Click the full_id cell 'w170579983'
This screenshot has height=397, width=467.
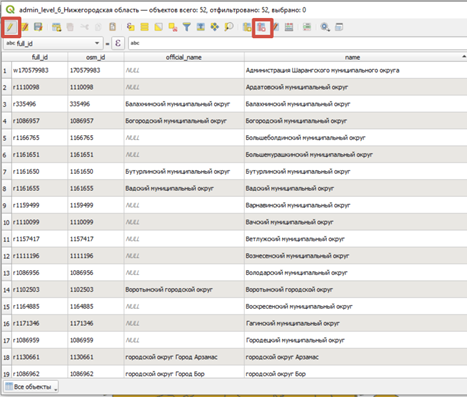(x=40, y=70)
